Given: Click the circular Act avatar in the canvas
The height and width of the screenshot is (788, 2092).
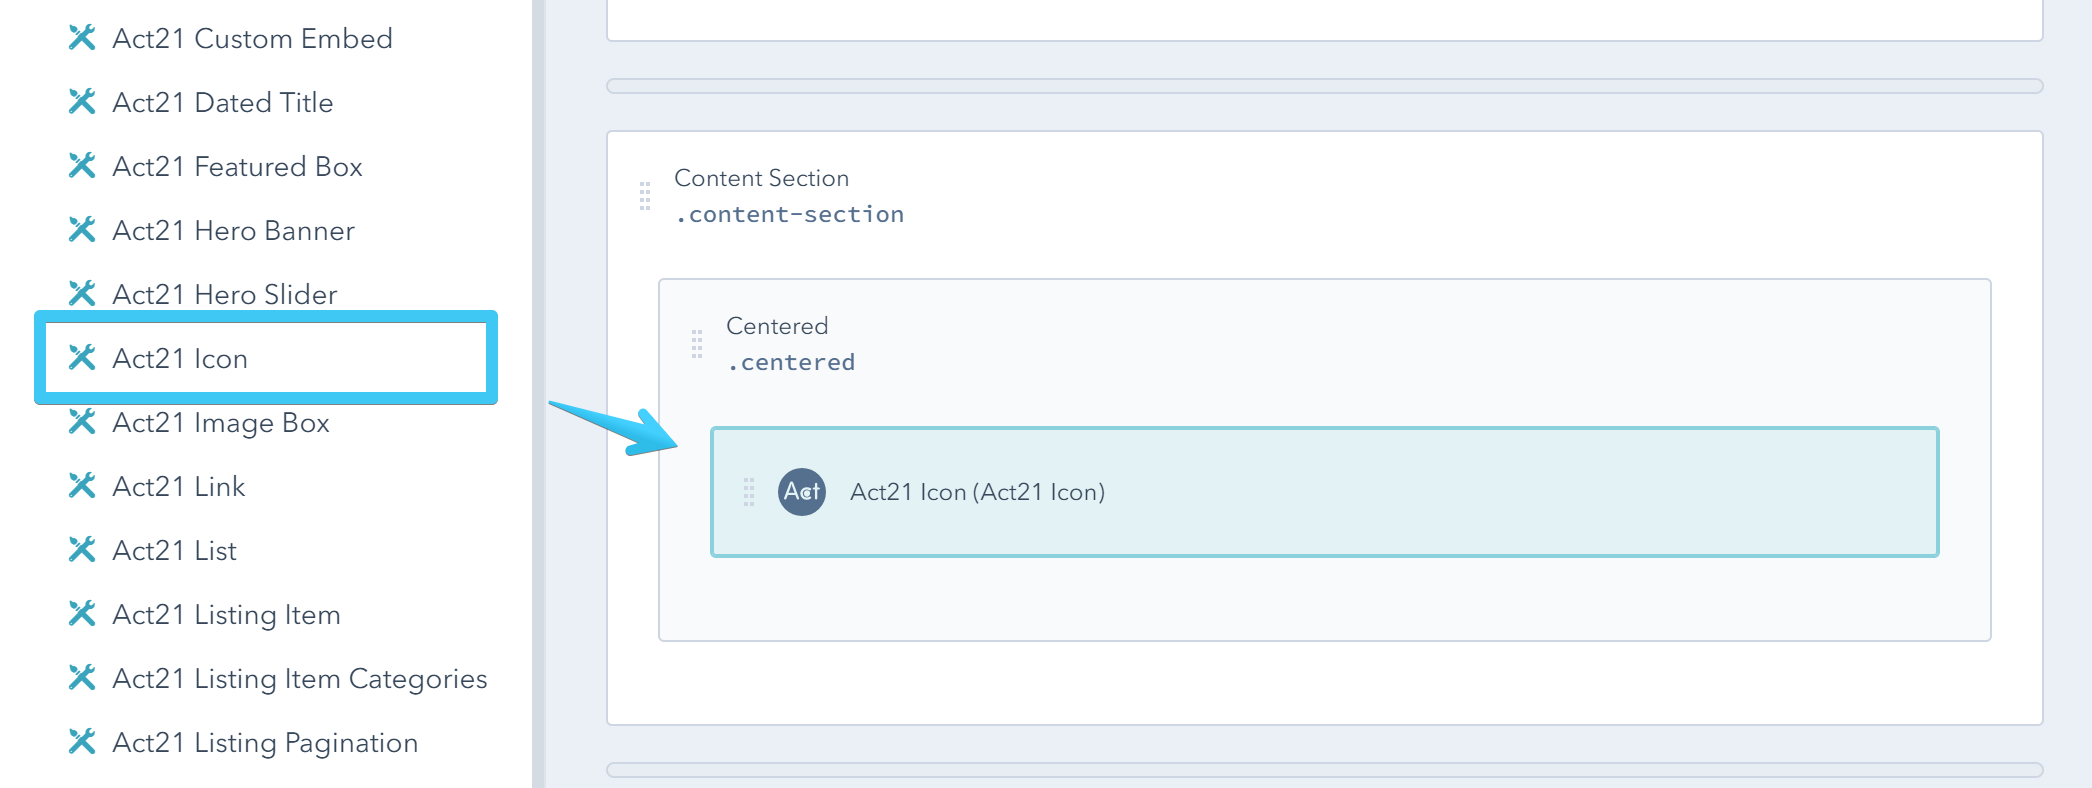Looking at the screenshot, I should pos(800,491).
